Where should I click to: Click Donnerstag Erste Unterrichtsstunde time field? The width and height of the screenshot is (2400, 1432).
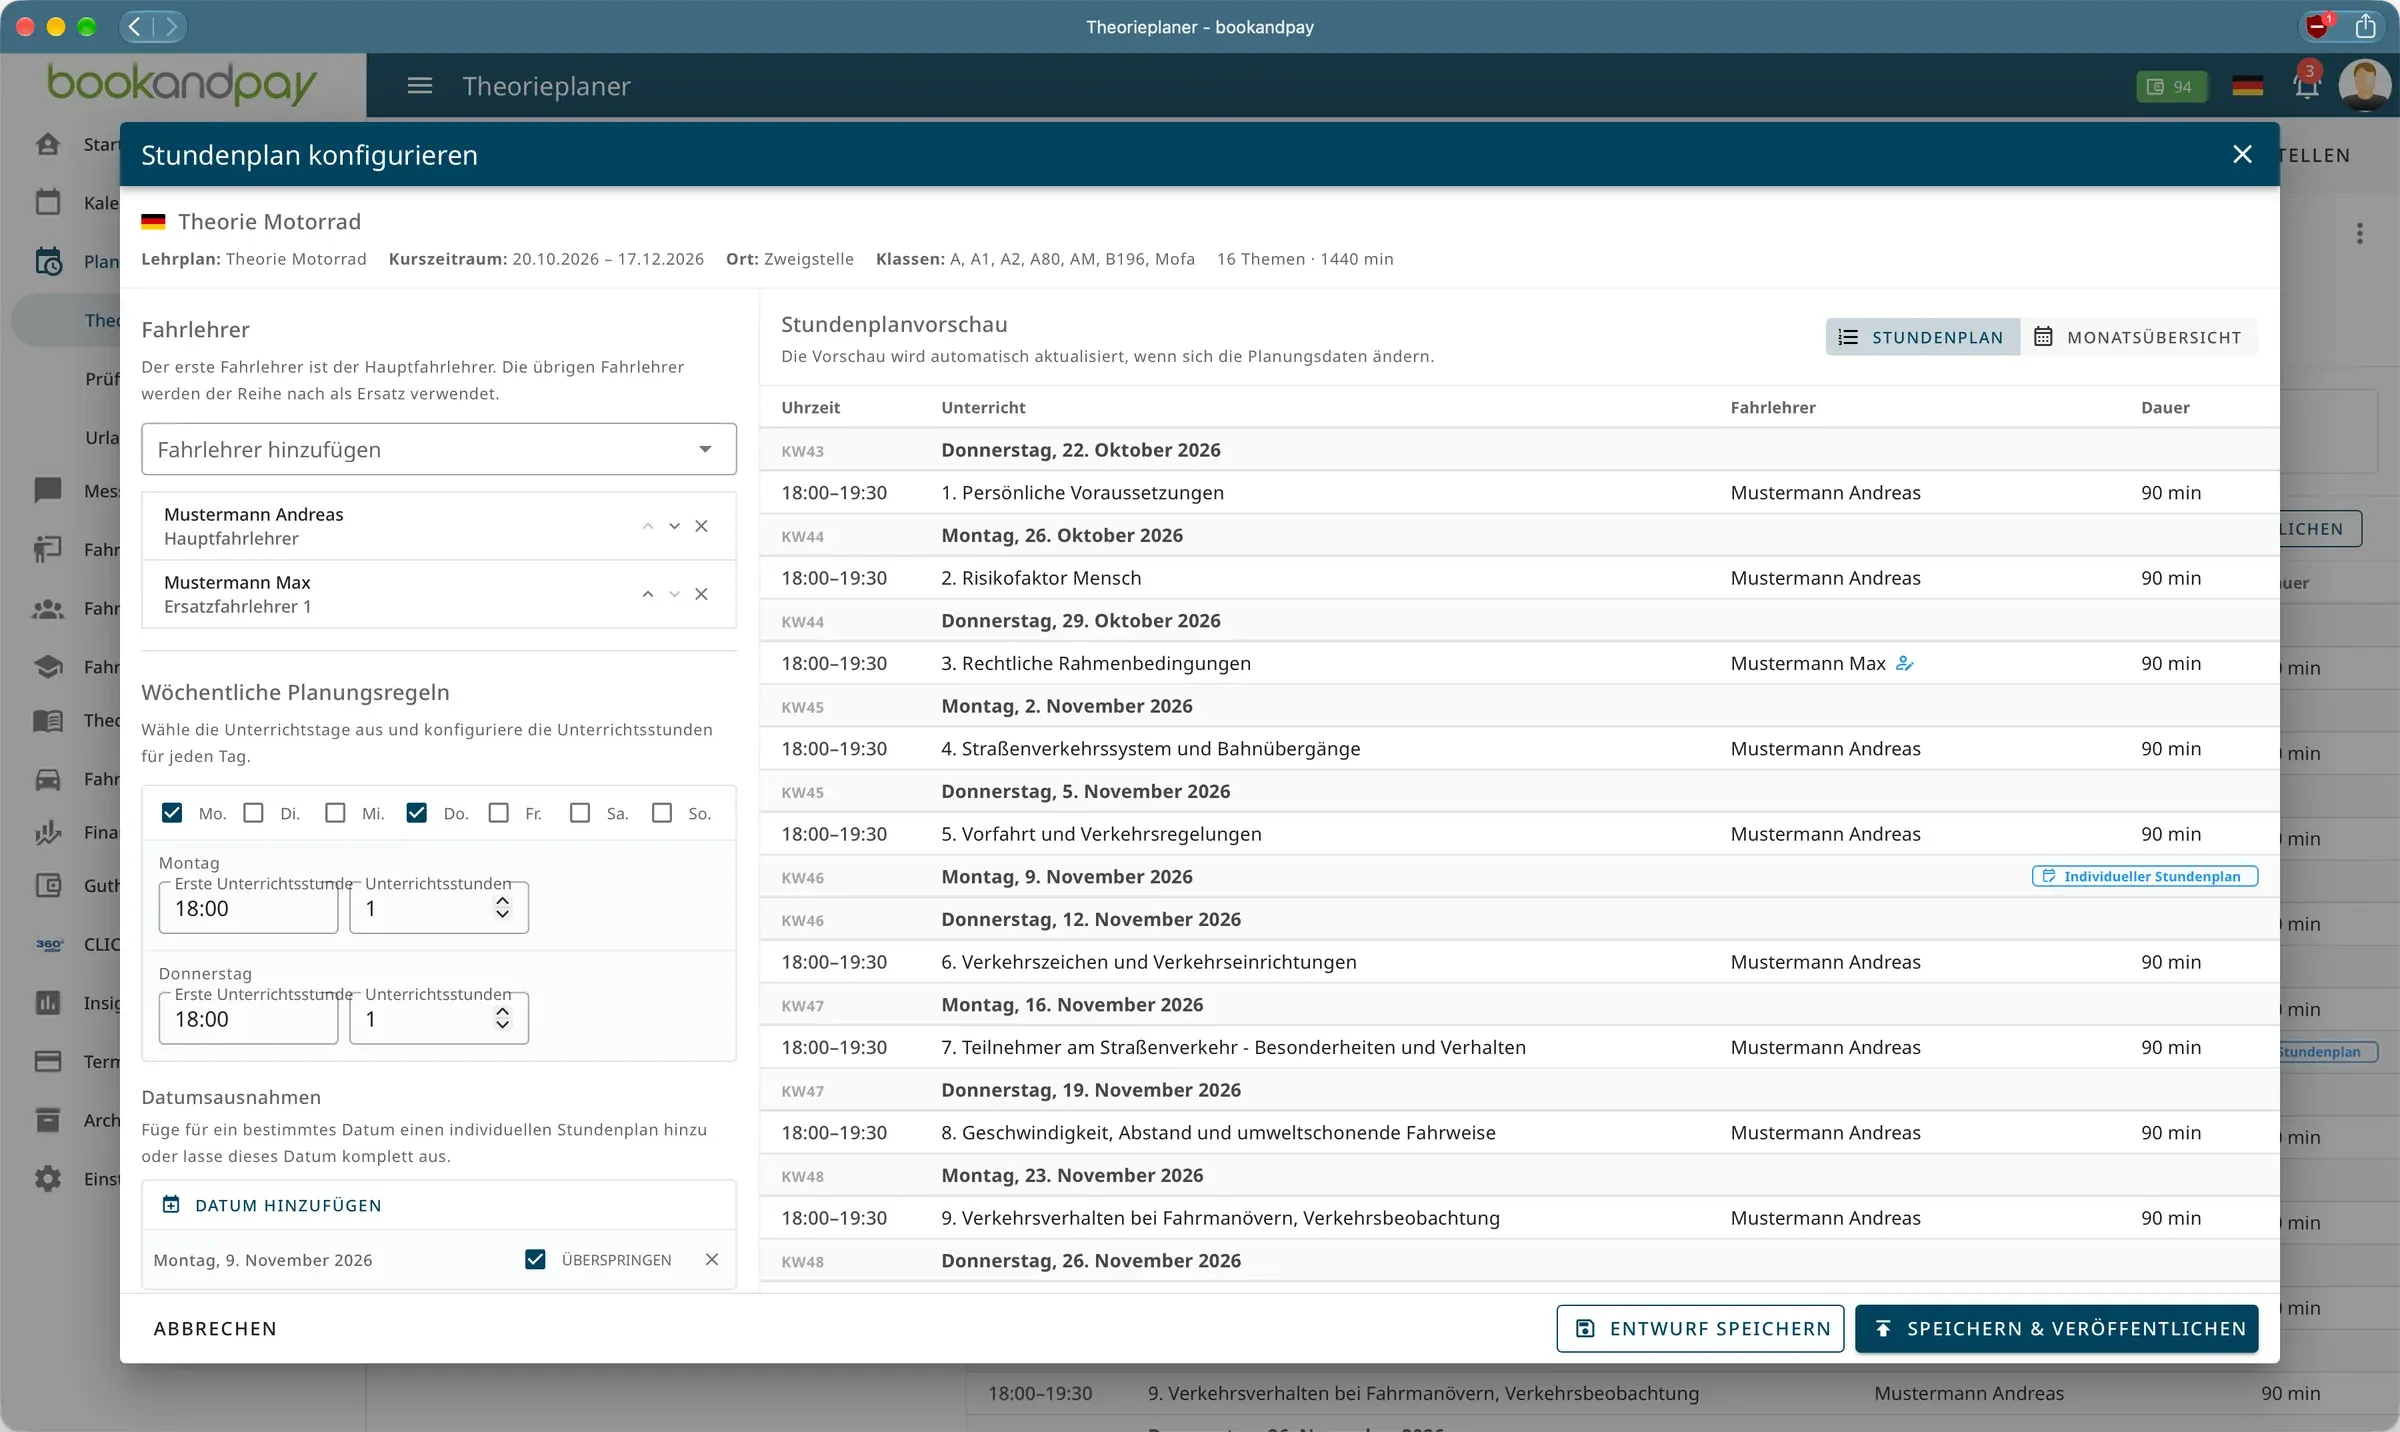[248, 1018]
